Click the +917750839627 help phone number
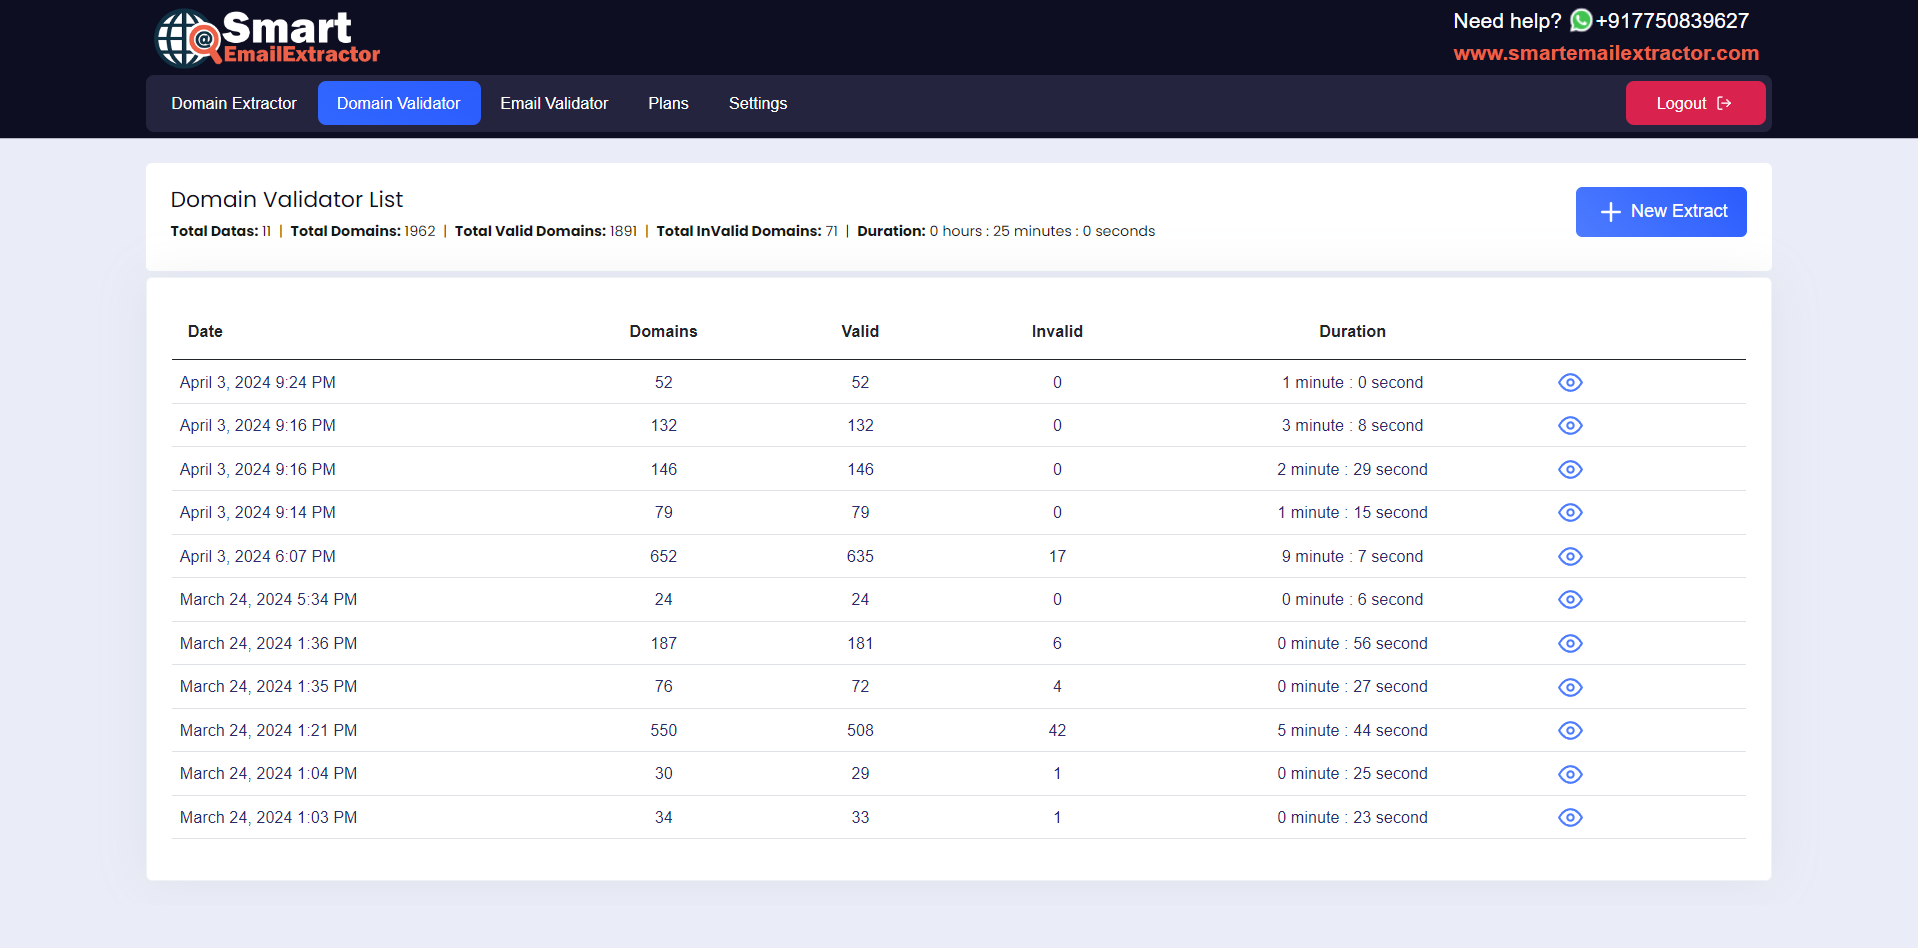Image resolution: width=1918 pixels, height=948 pixels. [1672, 20]
